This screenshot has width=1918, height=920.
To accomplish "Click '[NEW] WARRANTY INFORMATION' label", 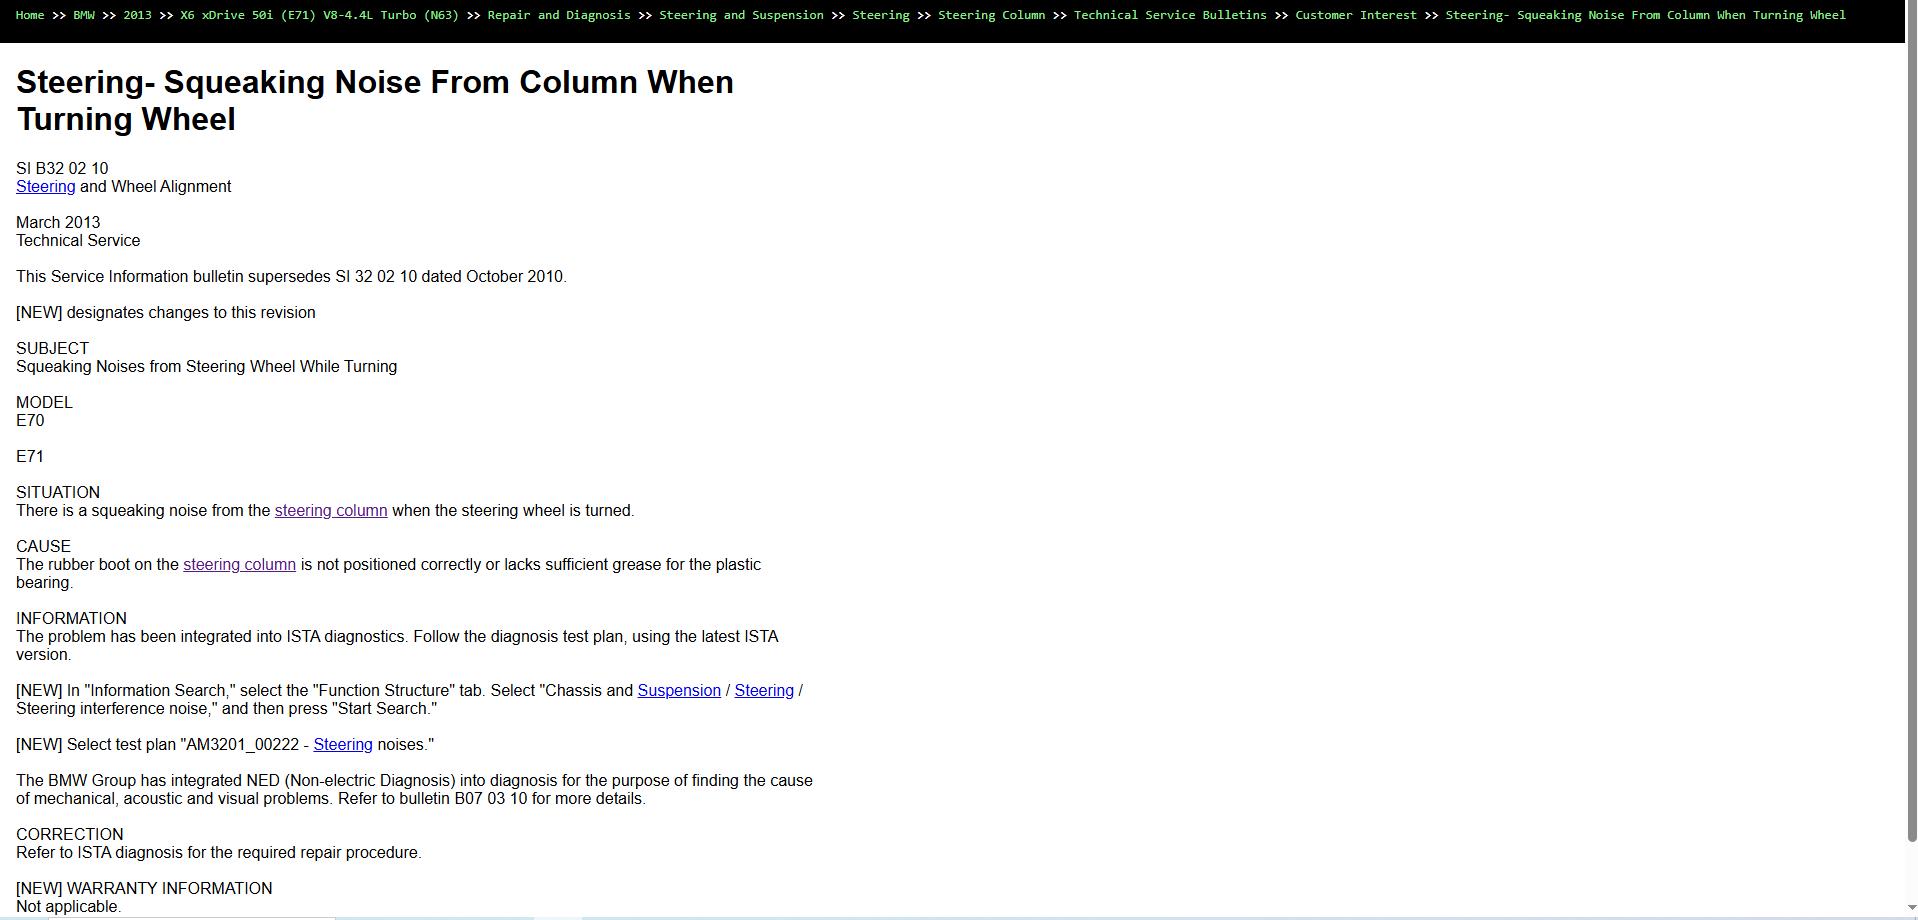I will coord(144,889).
